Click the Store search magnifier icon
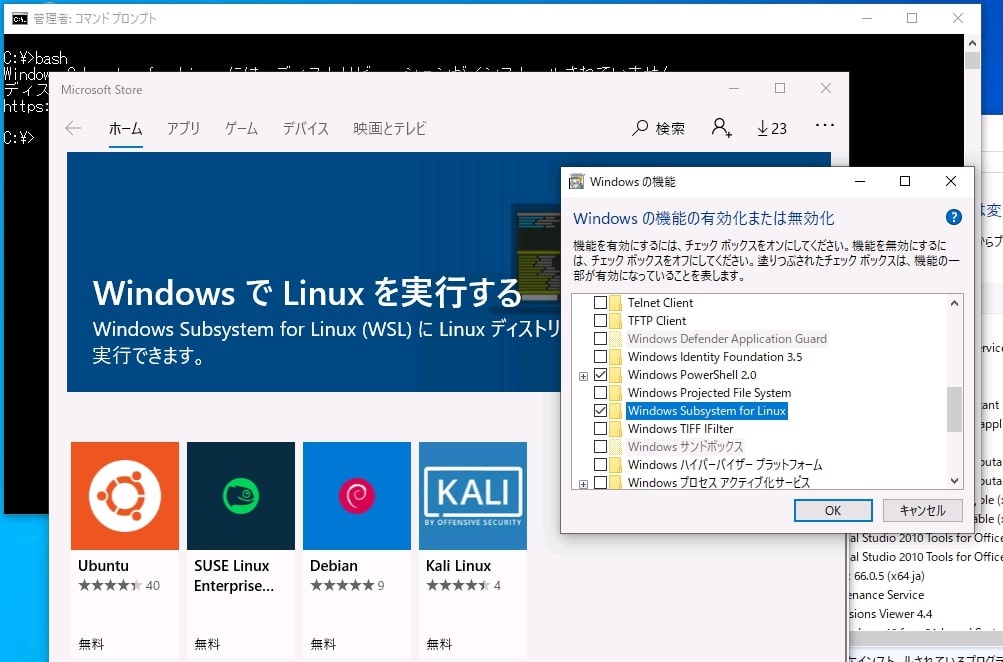The image size is (1003, 662). click(x=640, y=128)
